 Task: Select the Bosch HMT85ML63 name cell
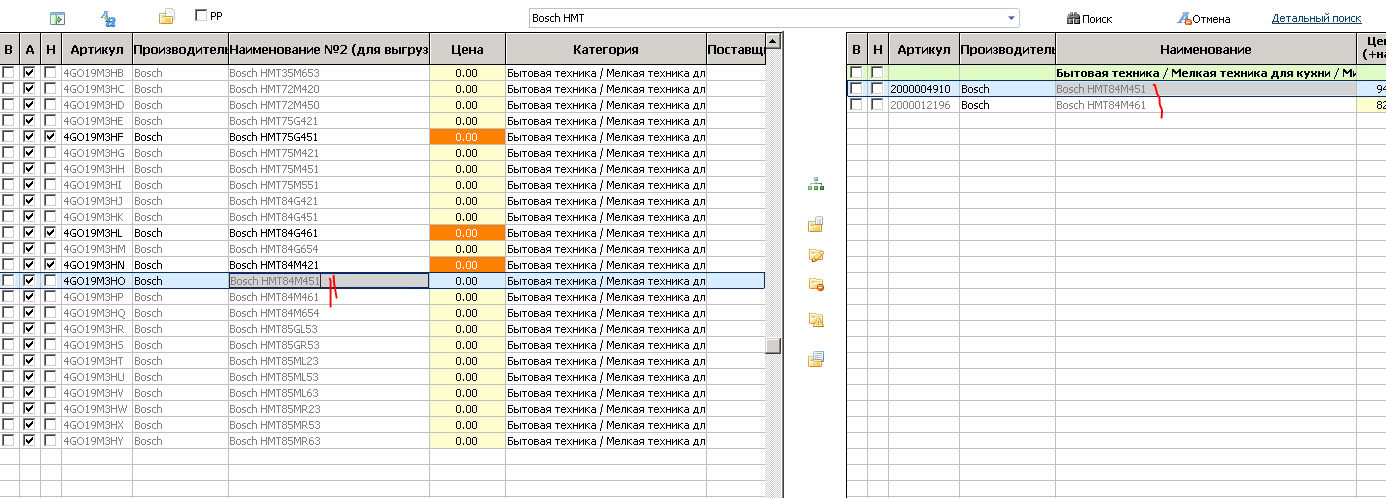(x=329, y=393)
